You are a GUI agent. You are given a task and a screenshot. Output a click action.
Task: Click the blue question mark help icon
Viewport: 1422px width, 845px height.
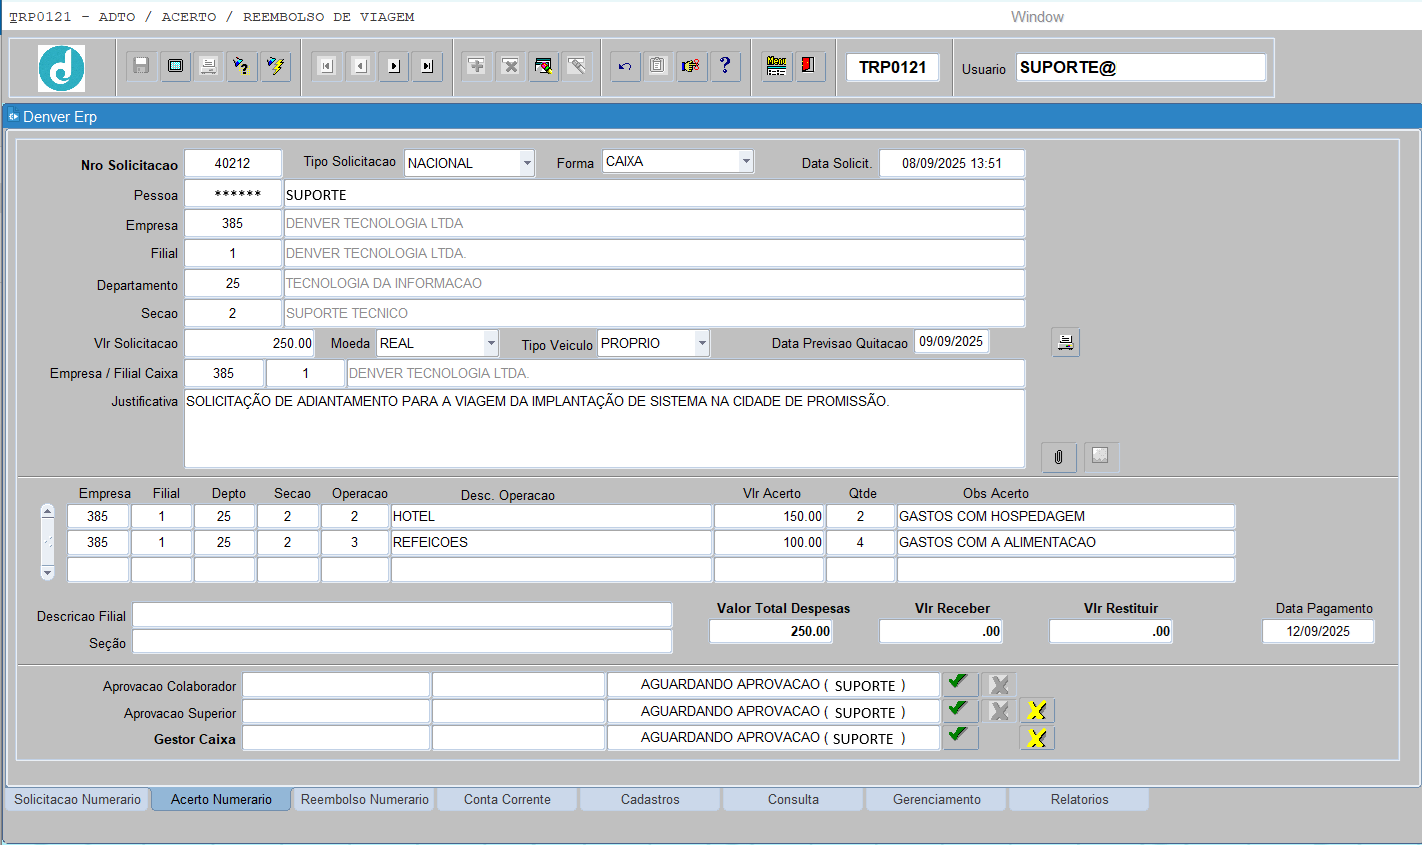[725, 66]
